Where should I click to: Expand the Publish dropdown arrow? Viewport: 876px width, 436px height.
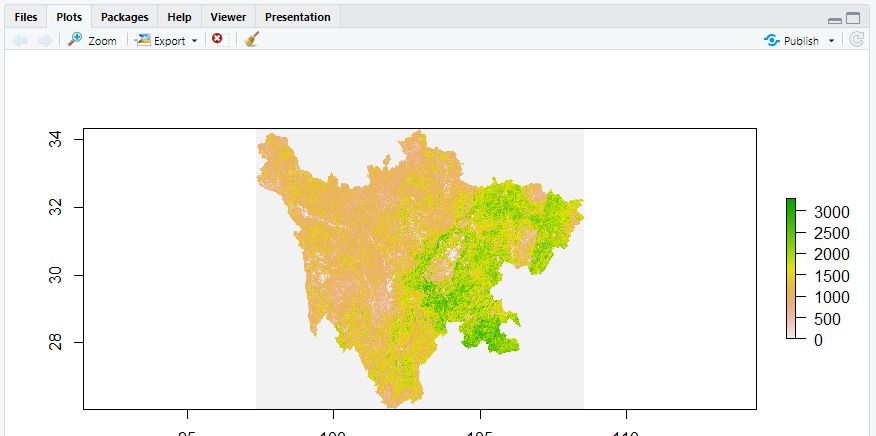point(831,41)
